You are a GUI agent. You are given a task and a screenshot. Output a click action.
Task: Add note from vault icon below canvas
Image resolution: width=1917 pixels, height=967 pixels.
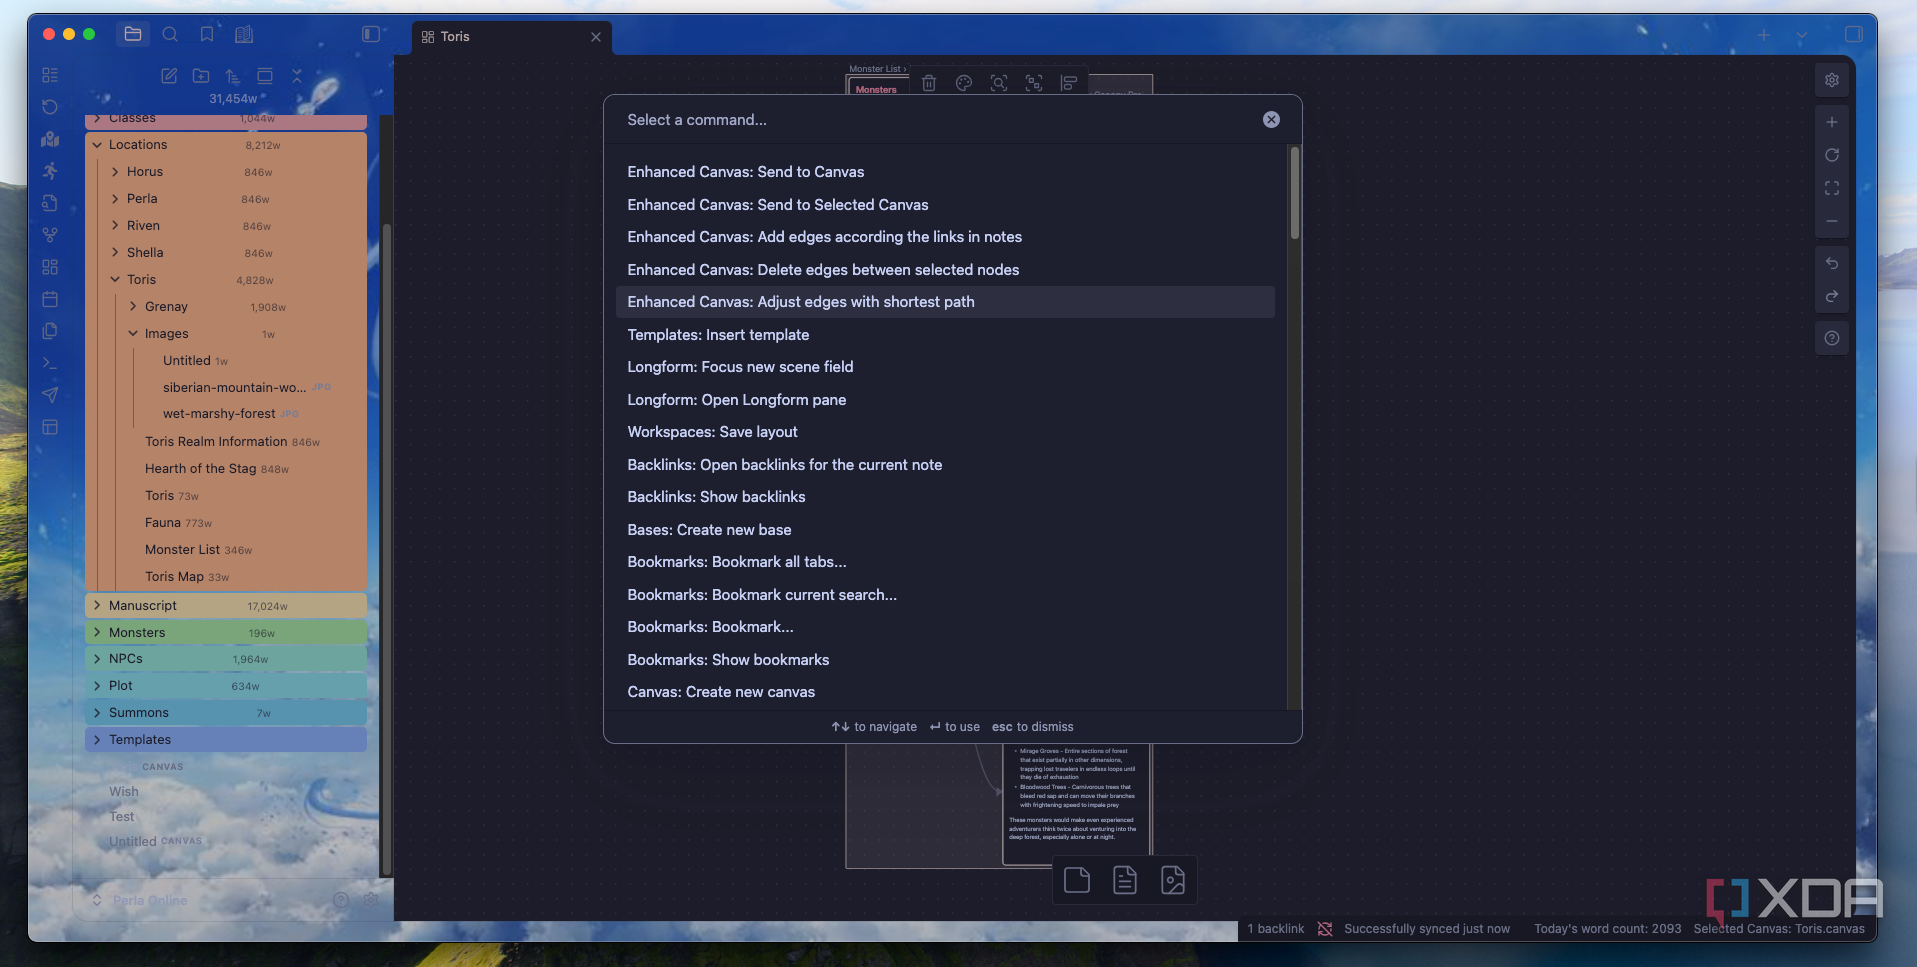click(x=1125, y=880)
